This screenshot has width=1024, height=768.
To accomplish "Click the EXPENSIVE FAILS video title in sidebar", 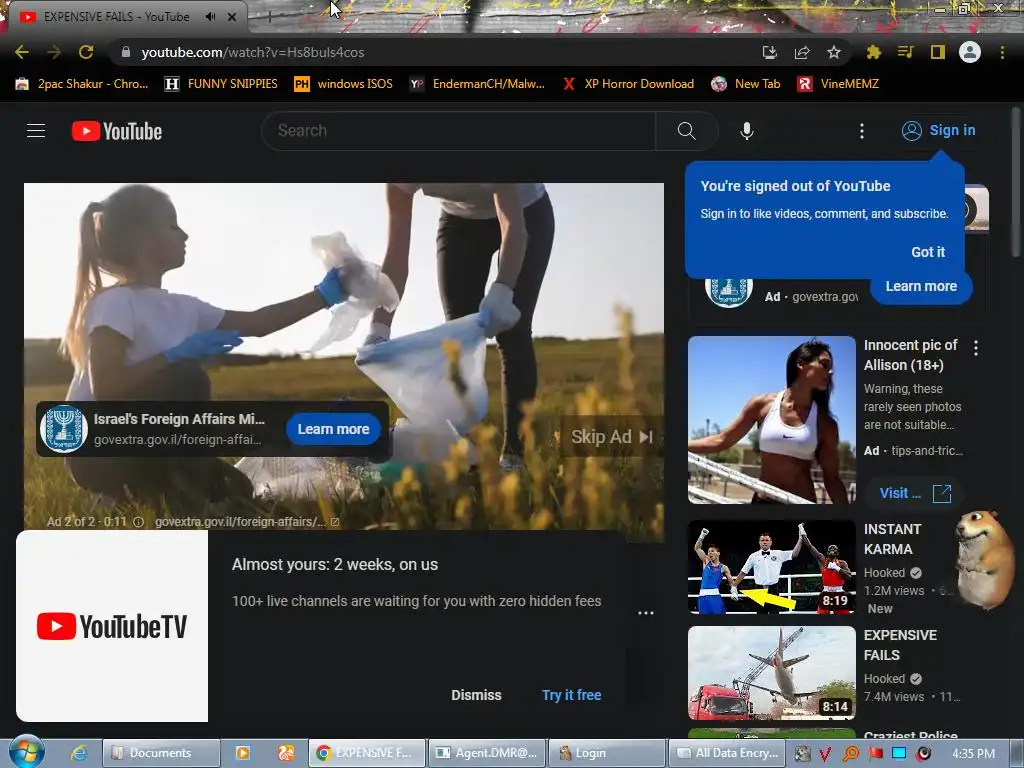I will coord(900,645).
